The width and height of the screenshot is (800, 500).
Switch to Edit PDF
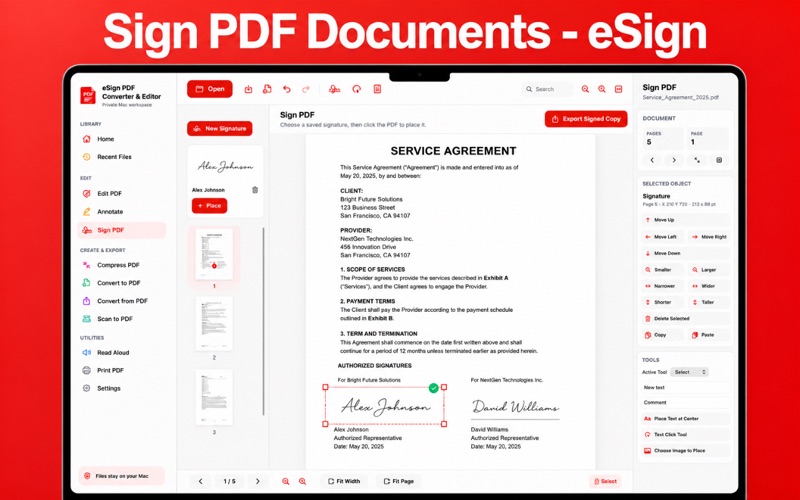(121, 193)
